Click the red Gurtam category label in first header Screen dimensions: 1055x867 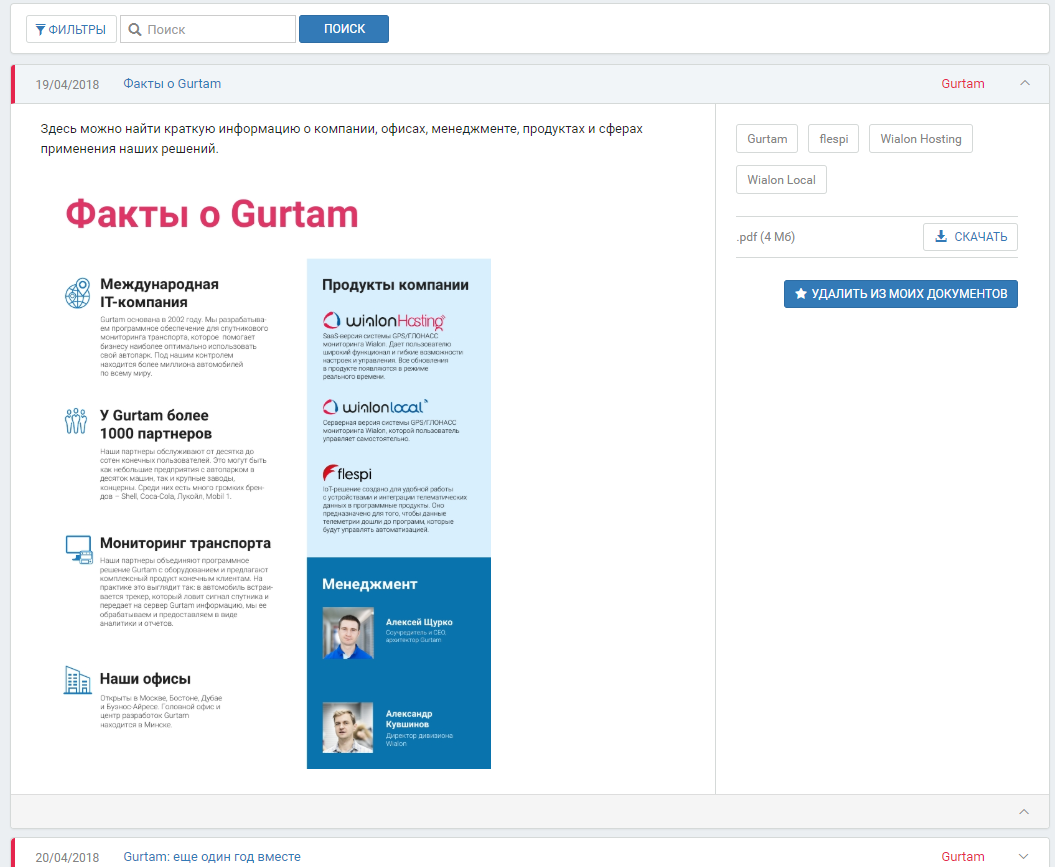[x=962, y=84]
